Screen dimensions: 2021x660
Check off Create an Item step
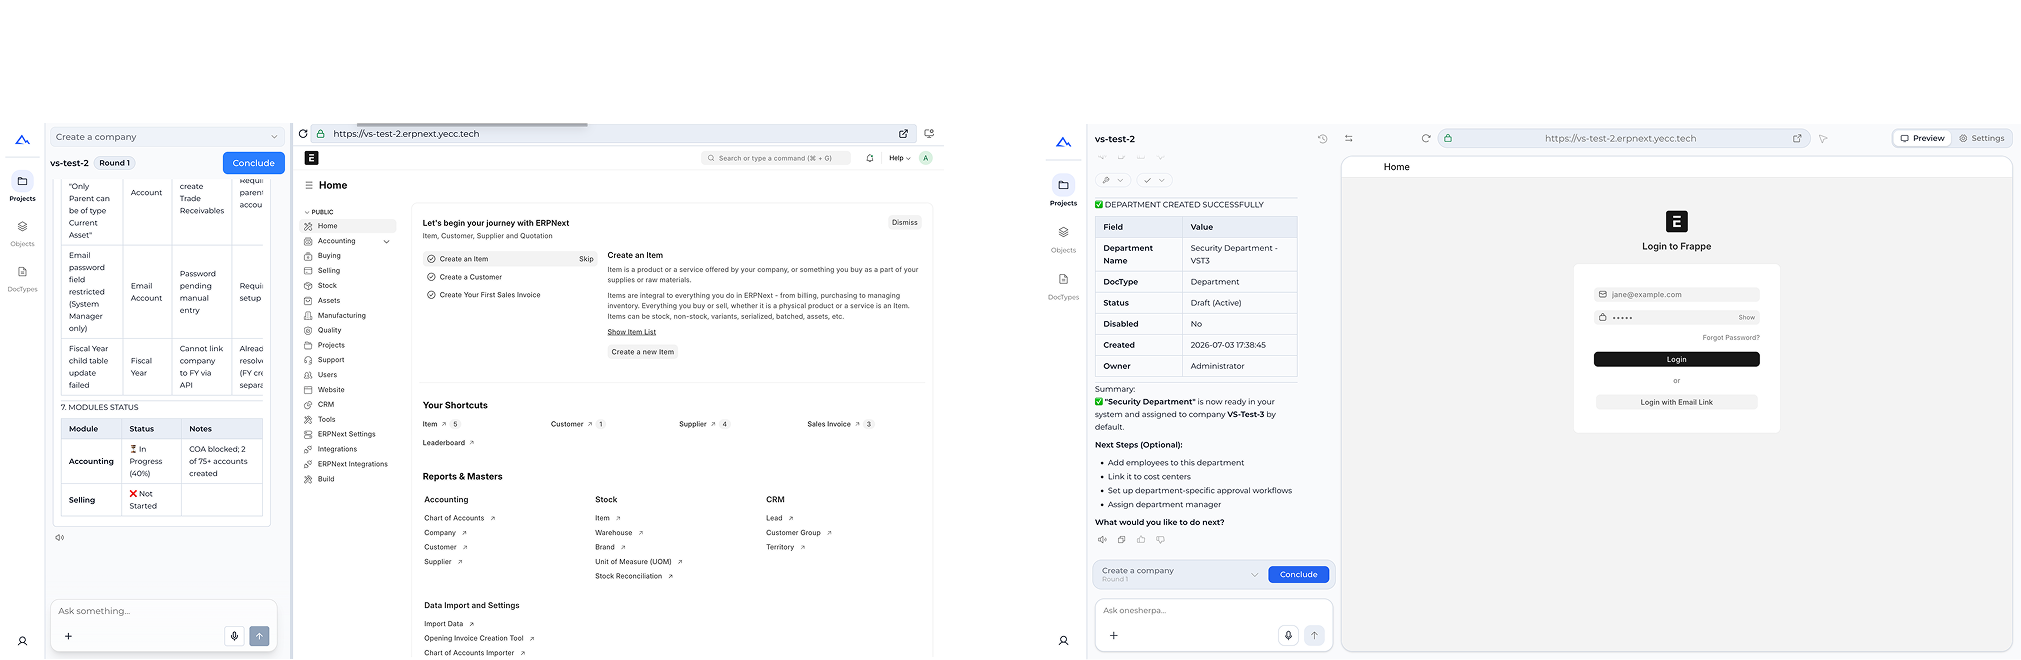(431, 259)
